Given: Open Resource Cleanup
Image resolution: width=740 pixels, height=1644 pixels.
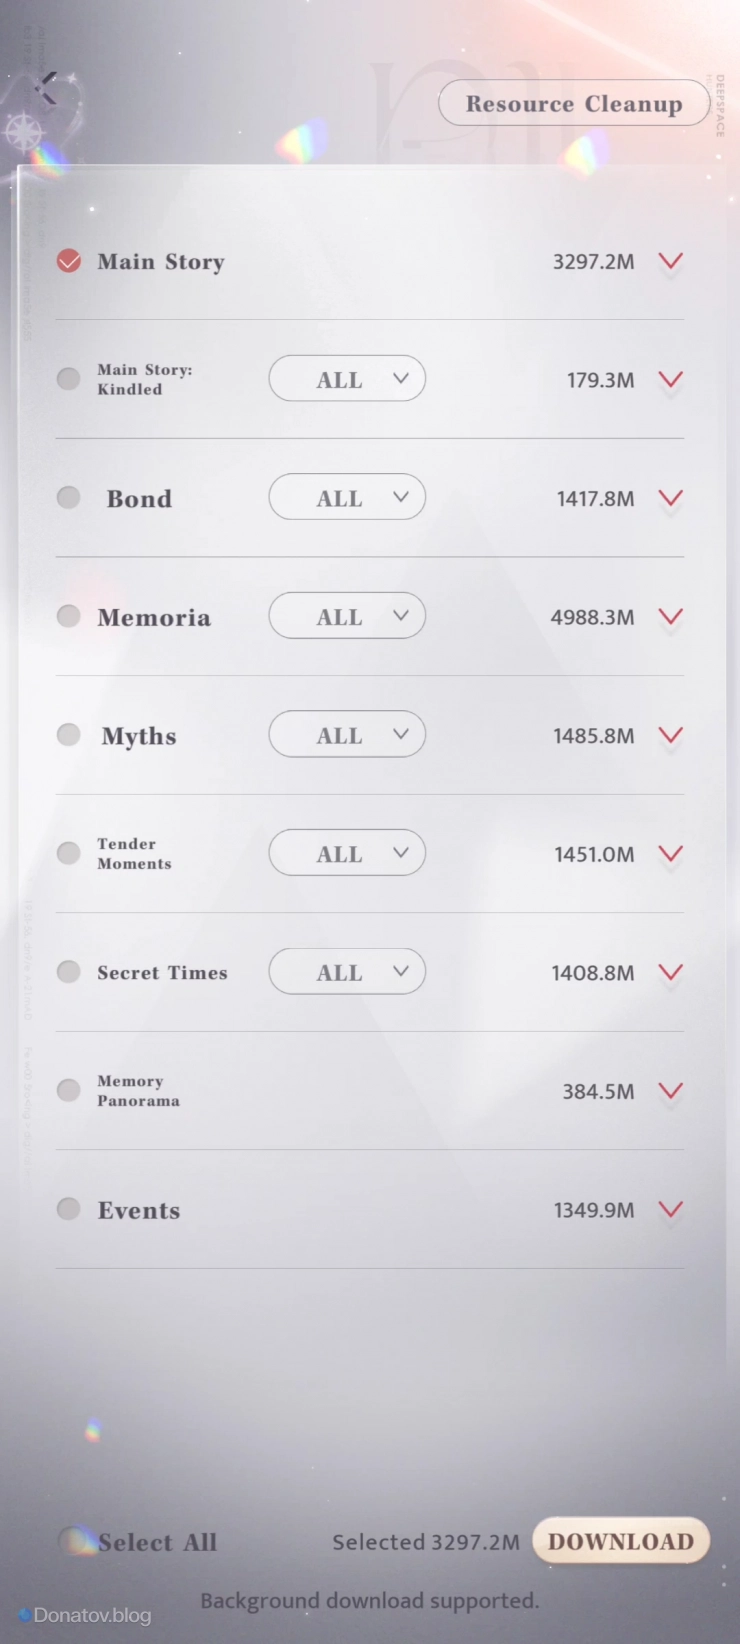Looking at the screenshot, I should 573,104.
